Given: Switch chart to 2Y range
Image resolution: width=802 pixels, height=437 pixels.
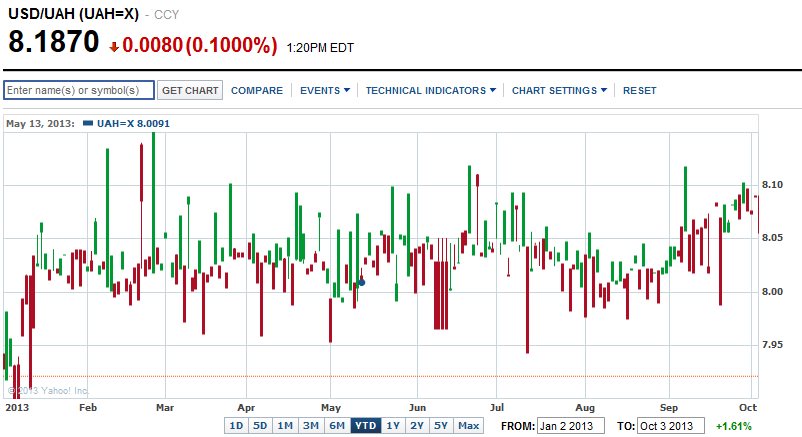Looking at the screenshot, I should point(417,426).
